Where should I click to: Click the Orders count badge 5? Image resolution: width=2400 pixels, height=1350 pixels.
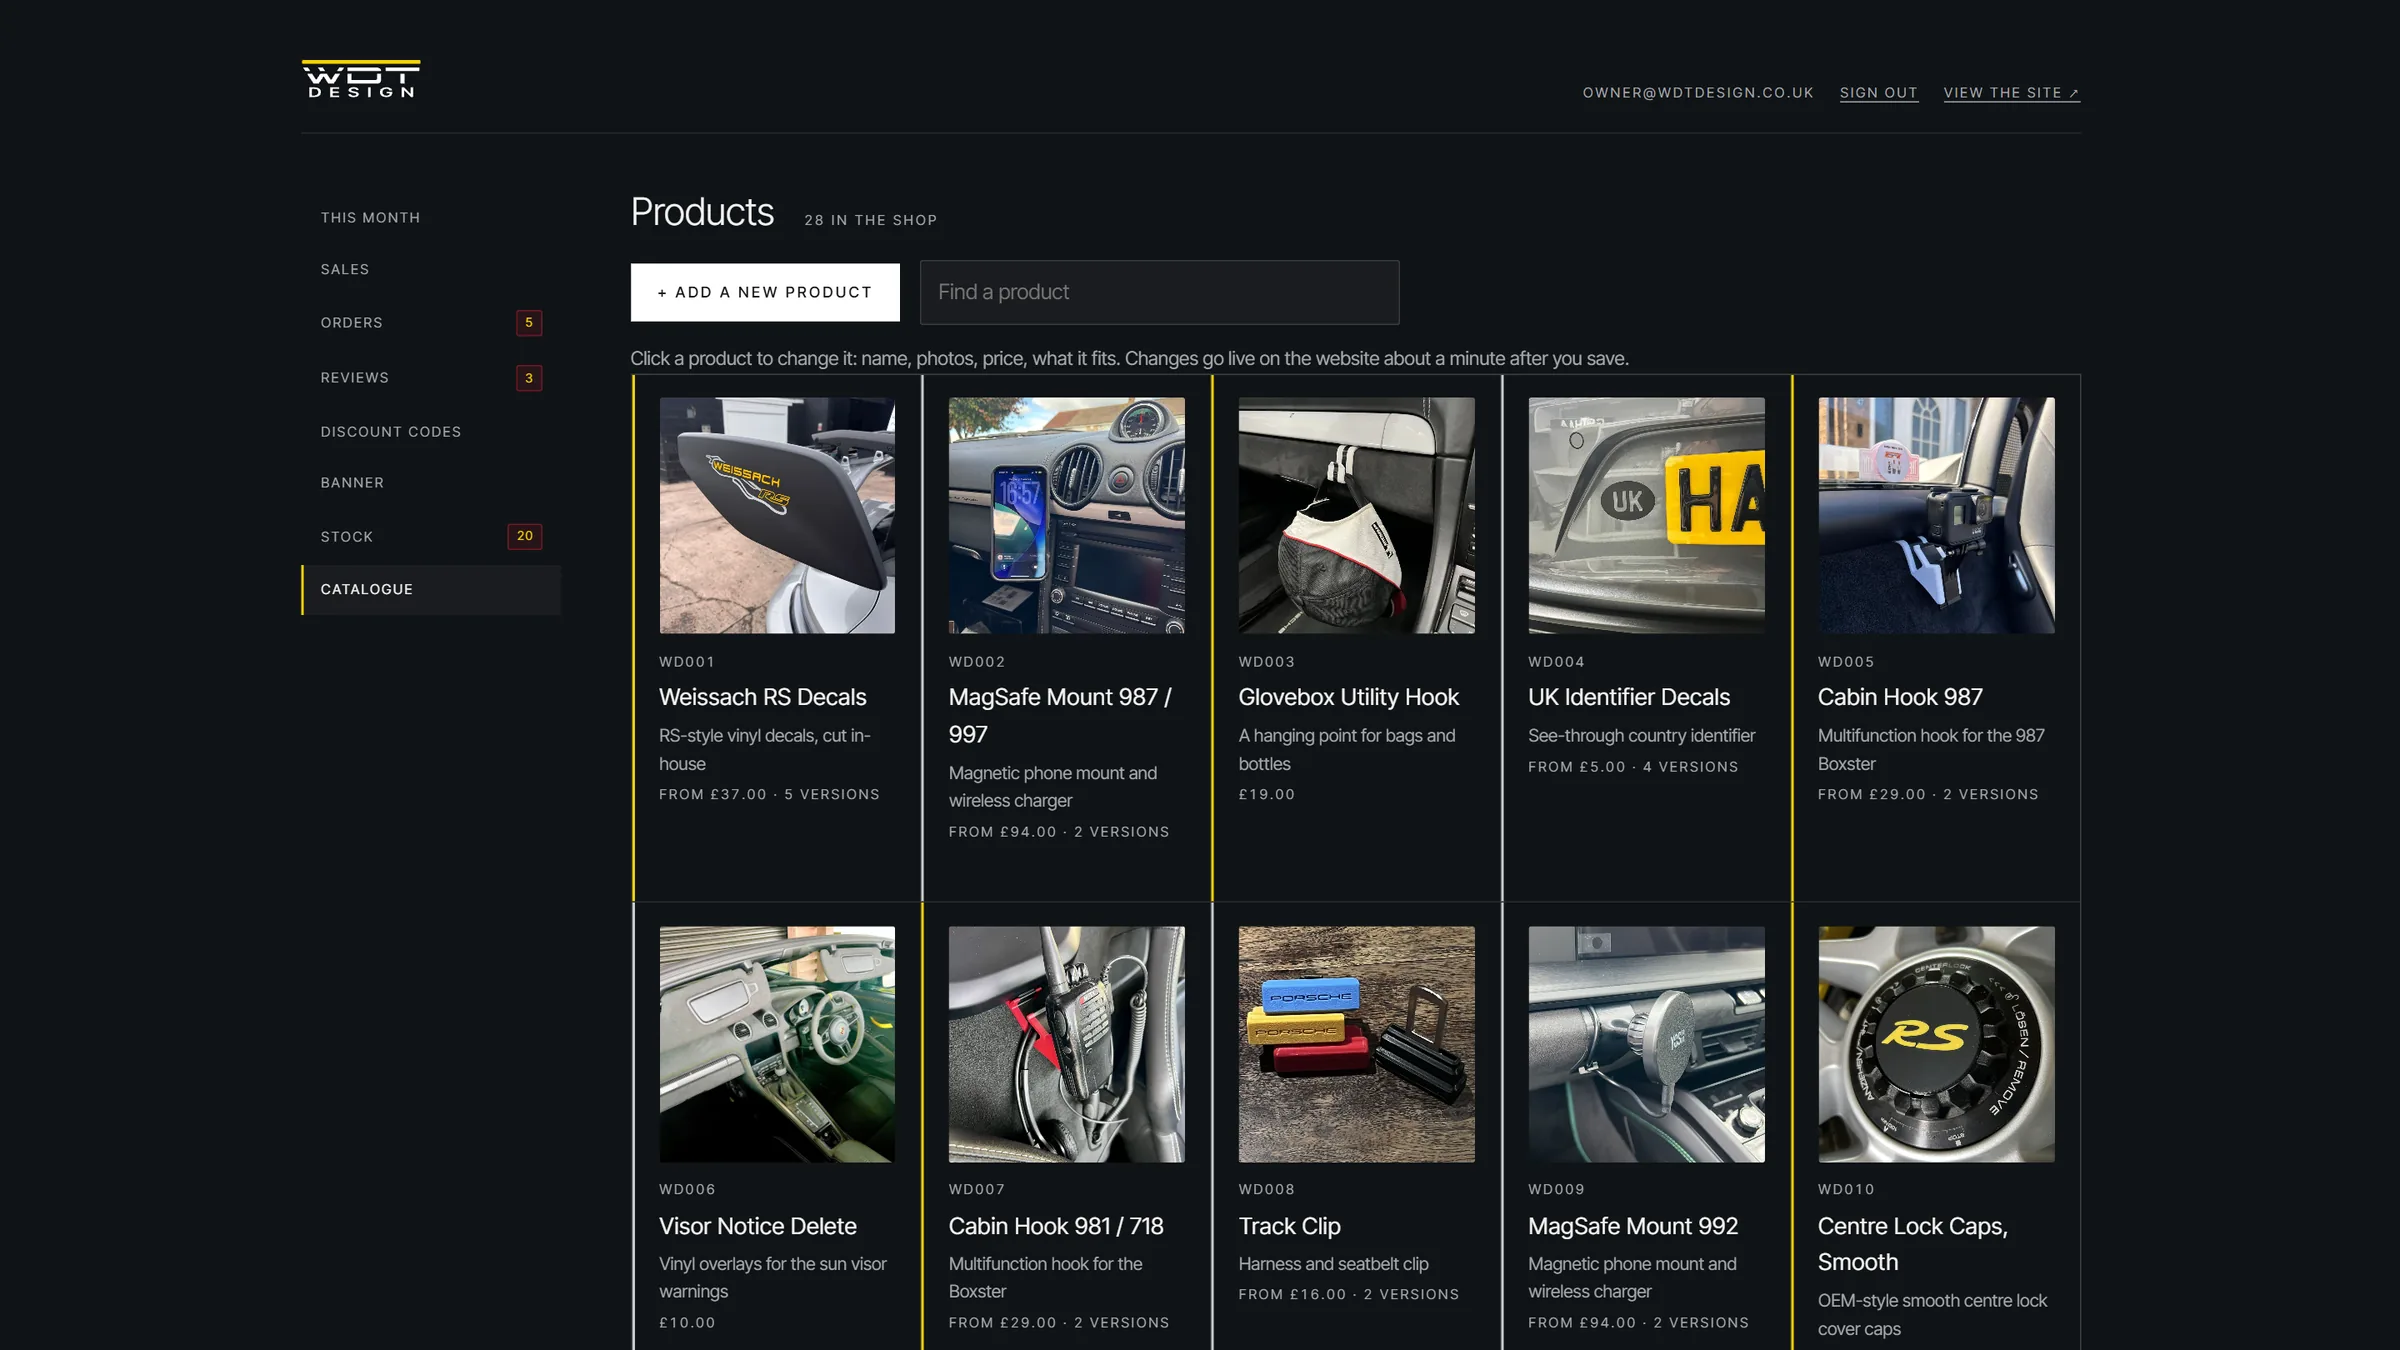[529, 322]
